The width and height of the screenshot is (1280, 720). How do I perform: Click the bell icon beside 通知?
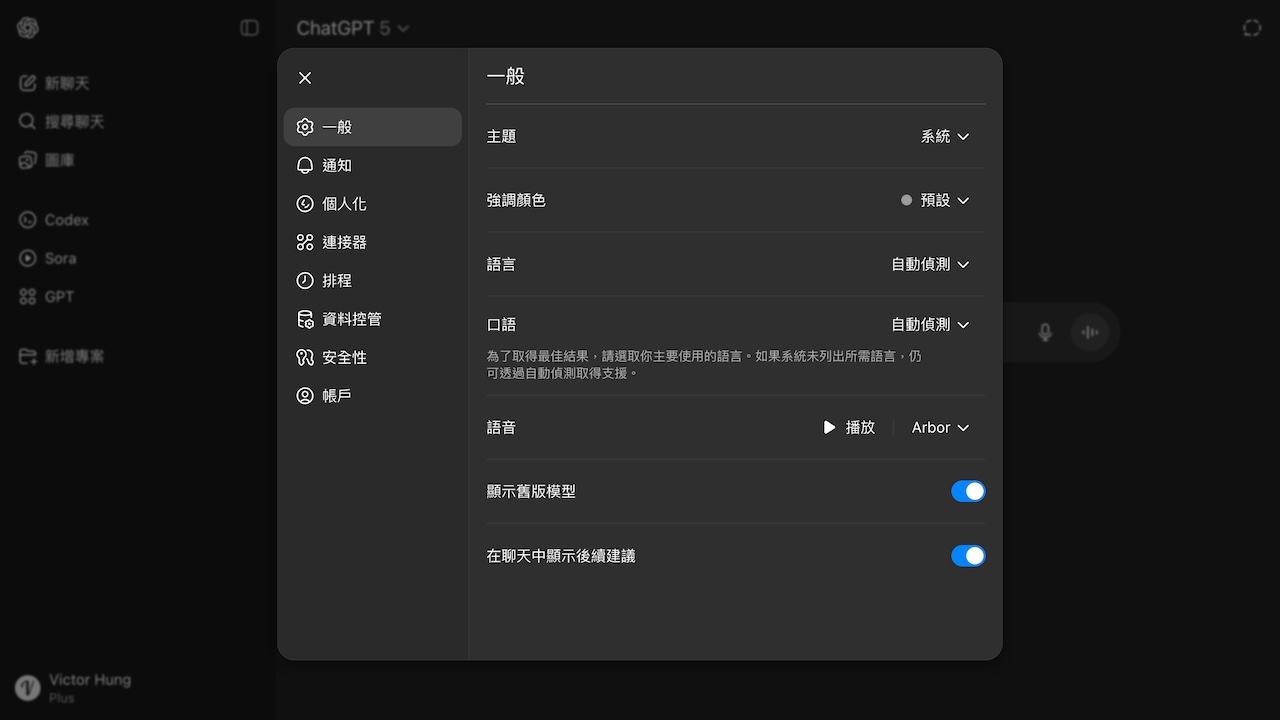coord(305,165)
